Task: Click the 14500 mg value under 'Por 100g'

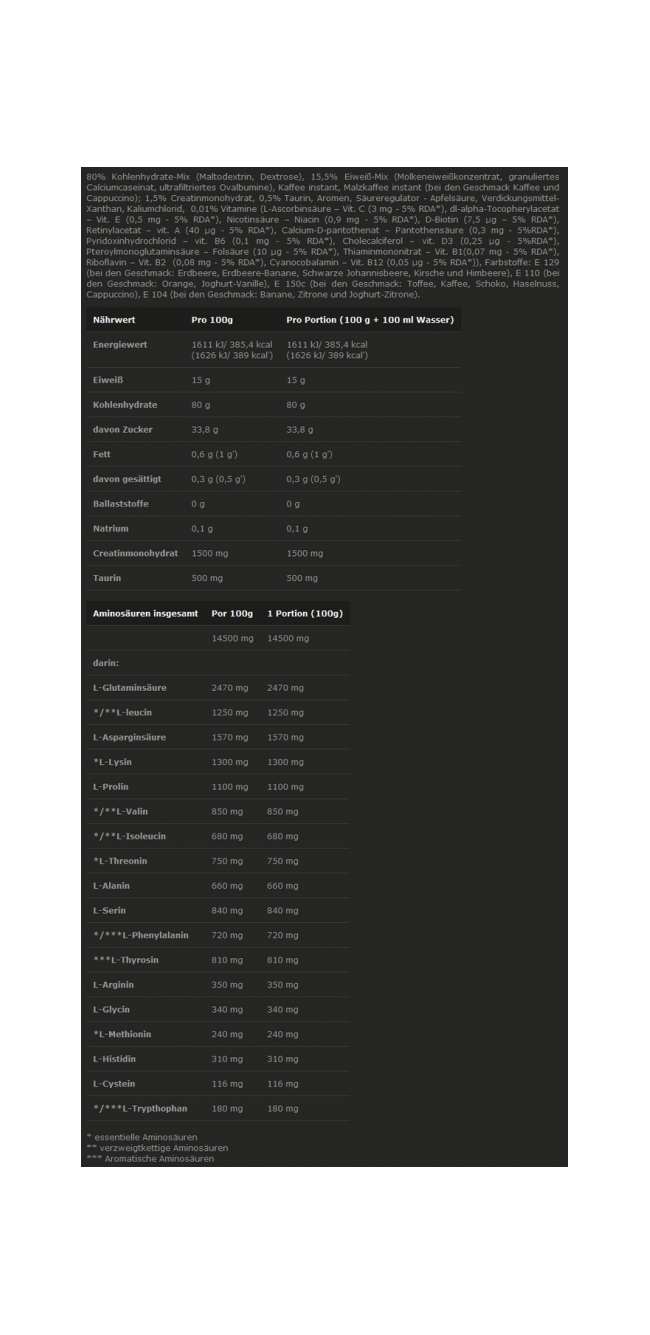Action: 232,638
